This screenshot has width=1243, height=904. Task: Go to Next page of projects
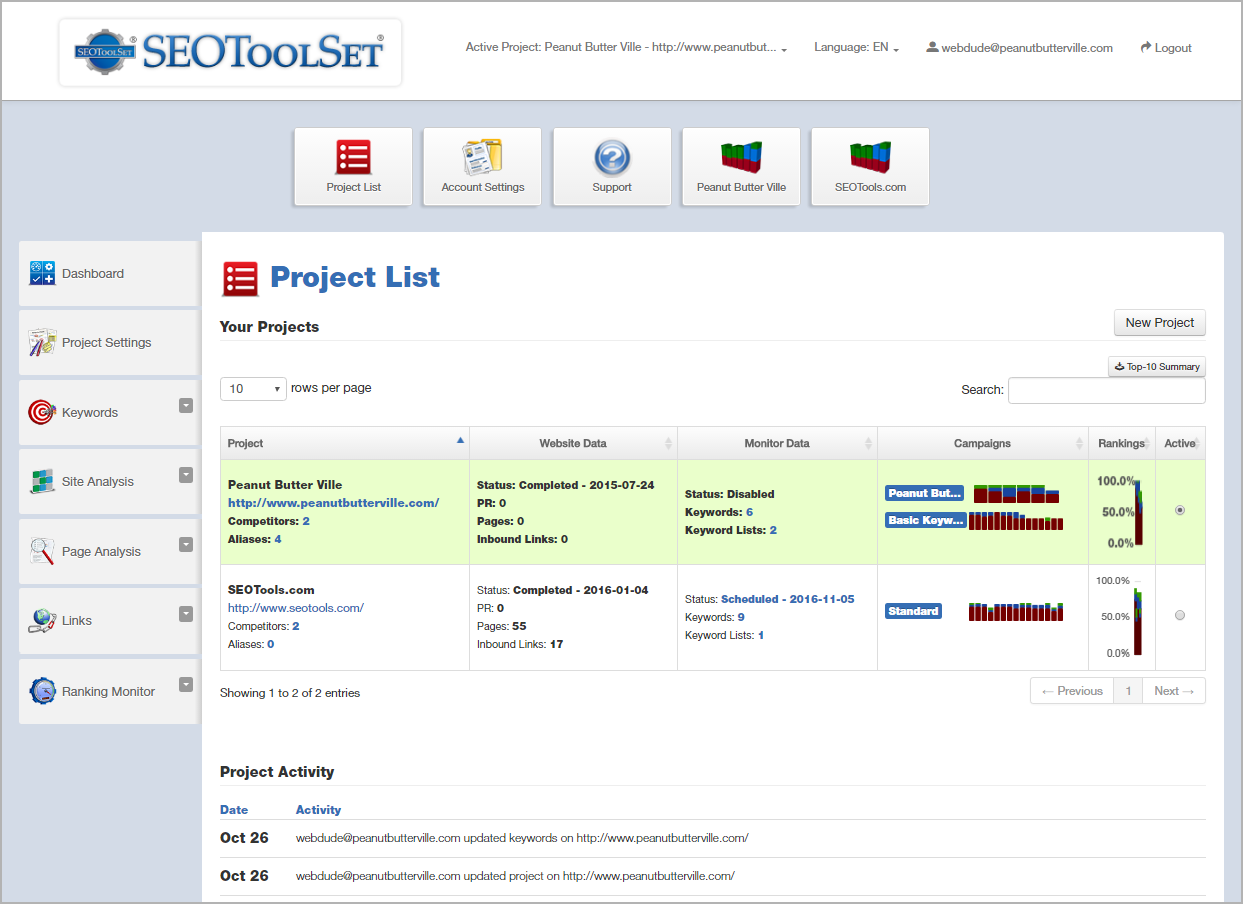1173,691
